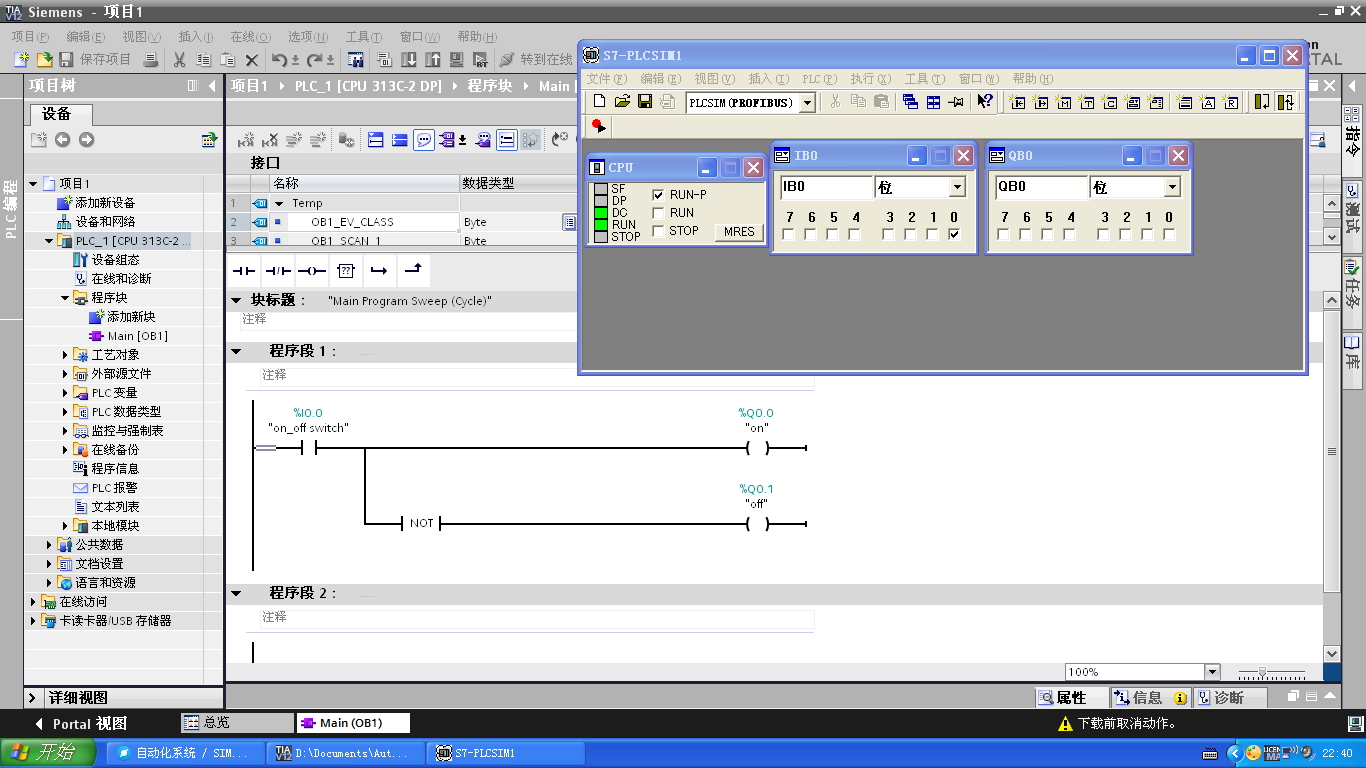
Task: Click the MRES button in CPU window
Action: coord(739,232)
